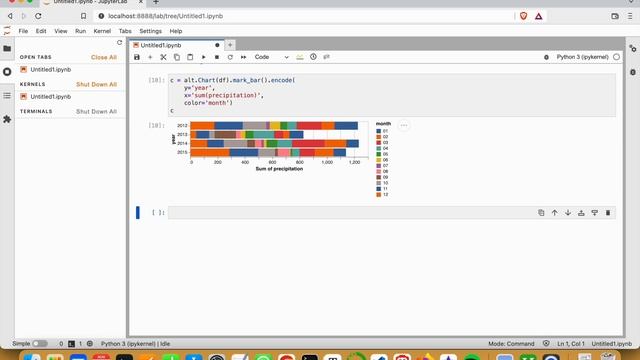This screenshot has width=640, height=360.
Task: Open the cell type Code dropdown
Action: point(271,57)
